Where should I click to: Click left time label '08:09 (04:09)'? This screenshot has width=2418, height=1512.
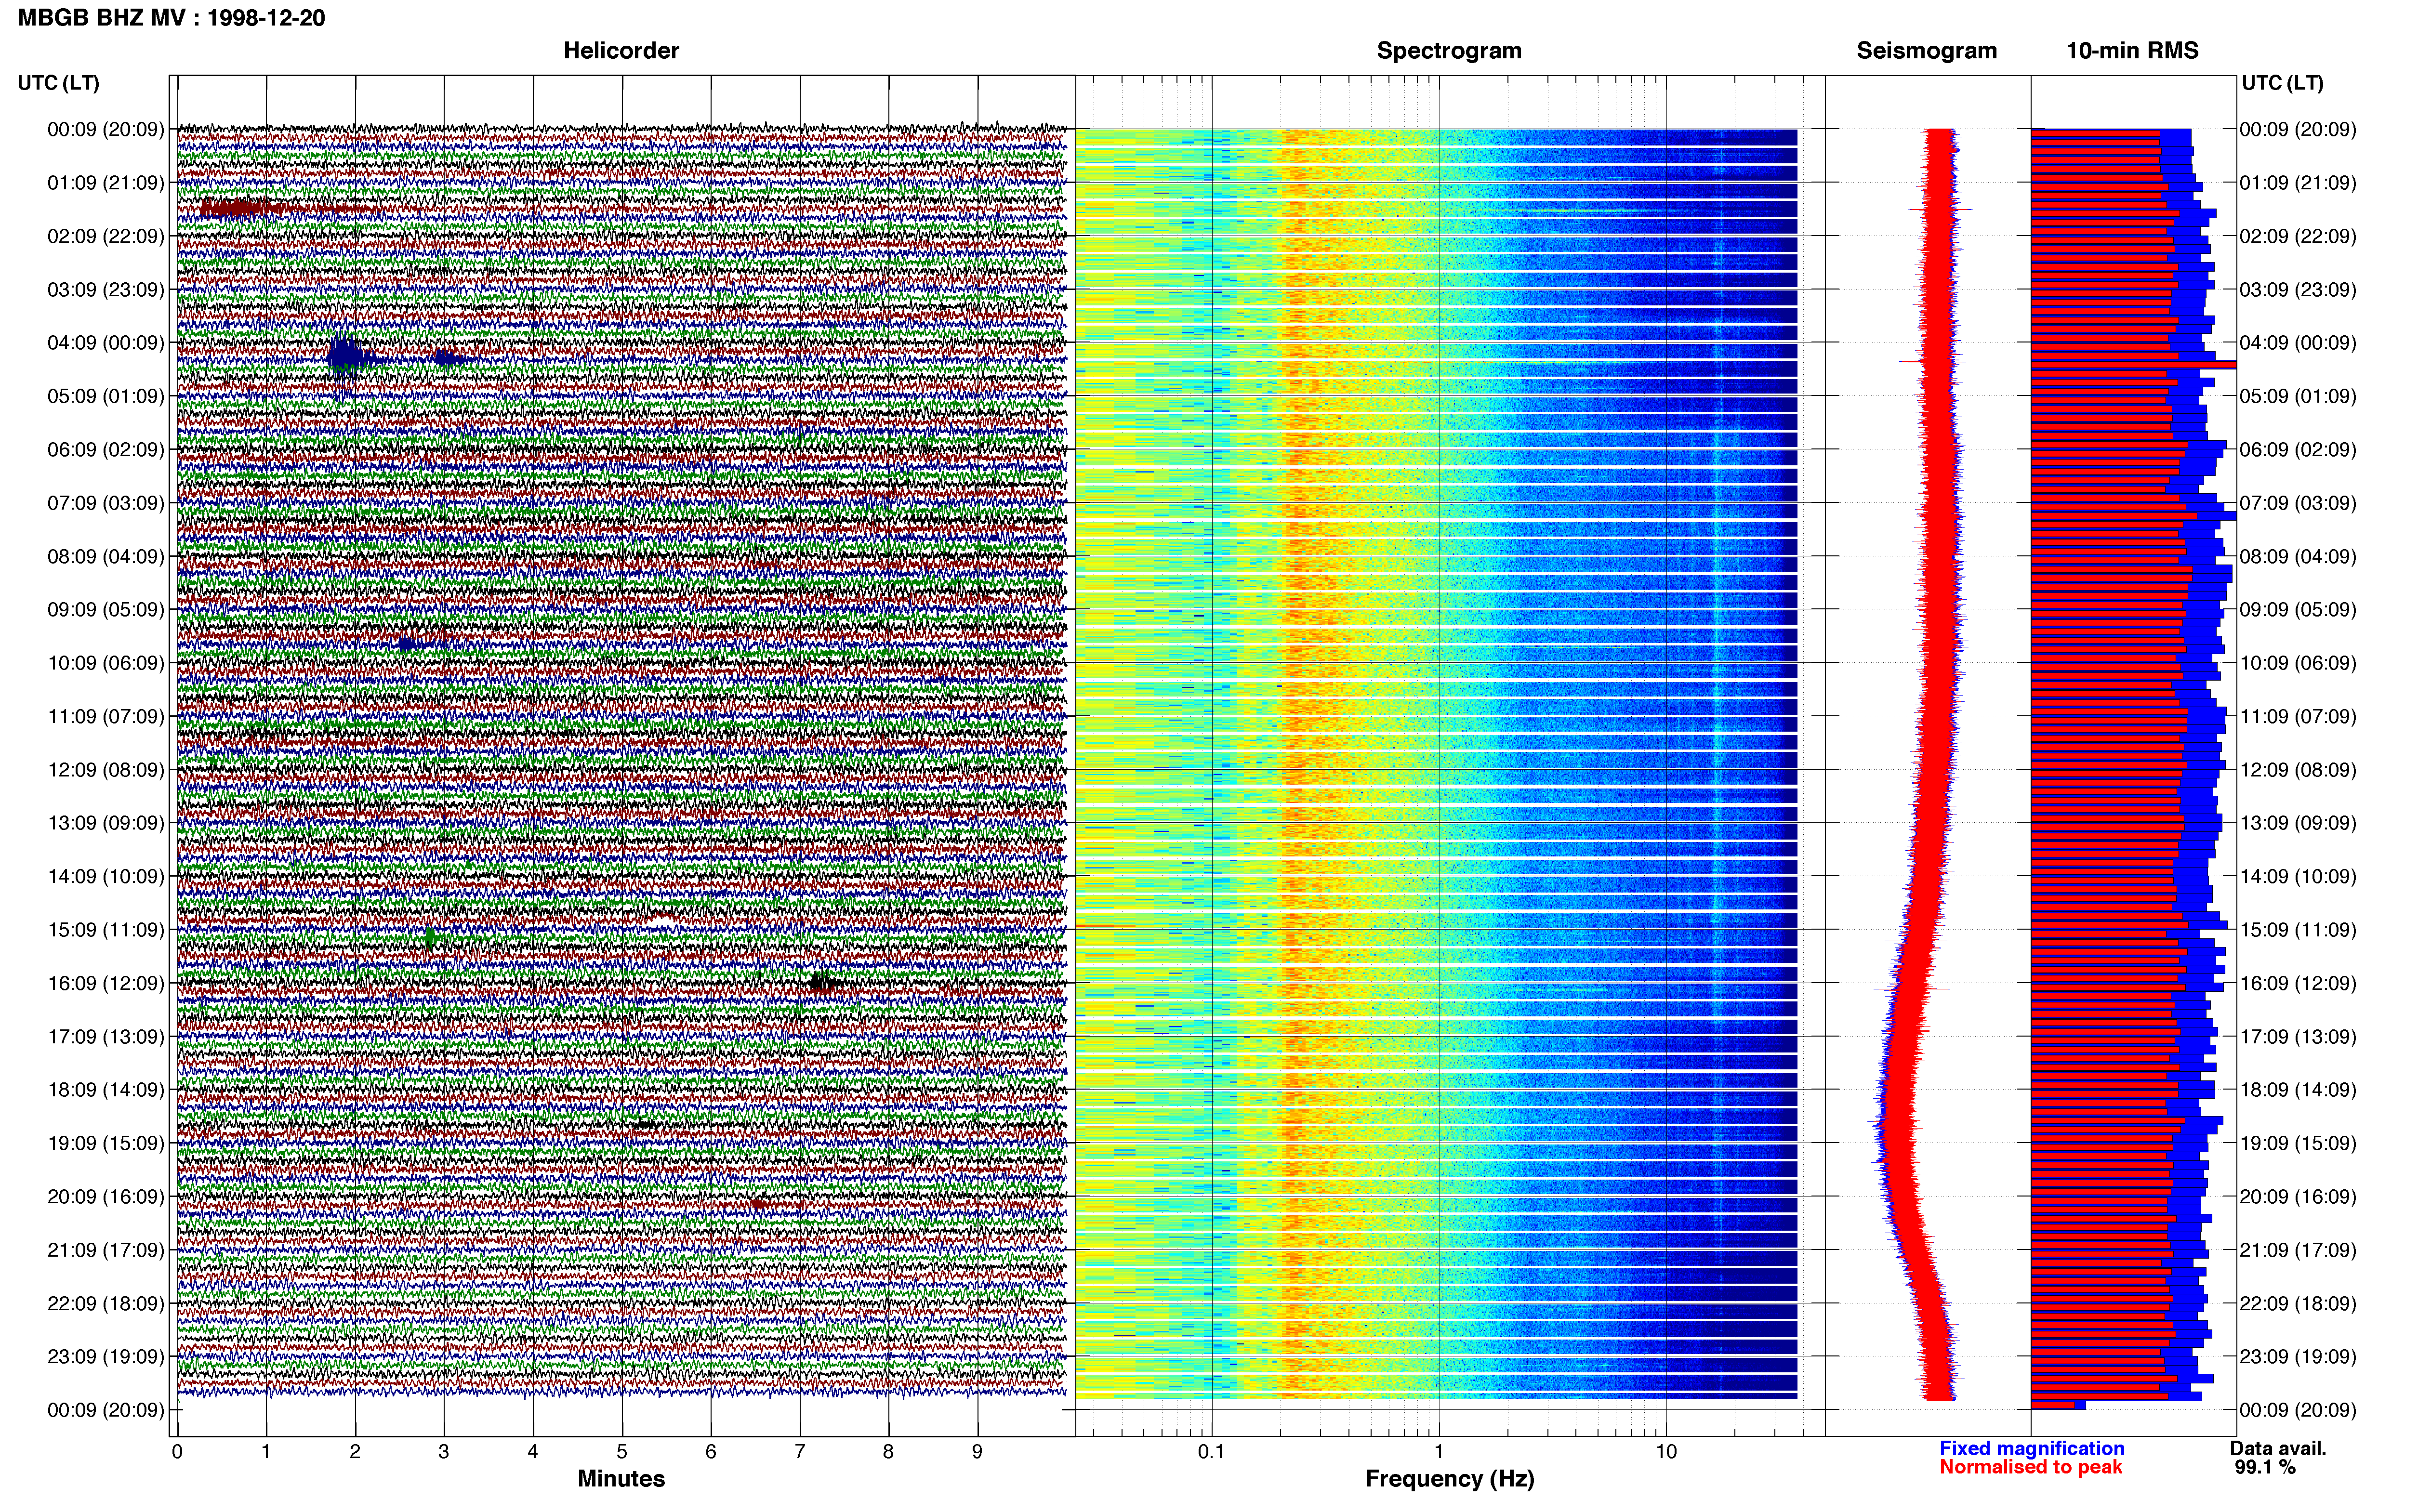pyautogui.click(x=106, y=556)
